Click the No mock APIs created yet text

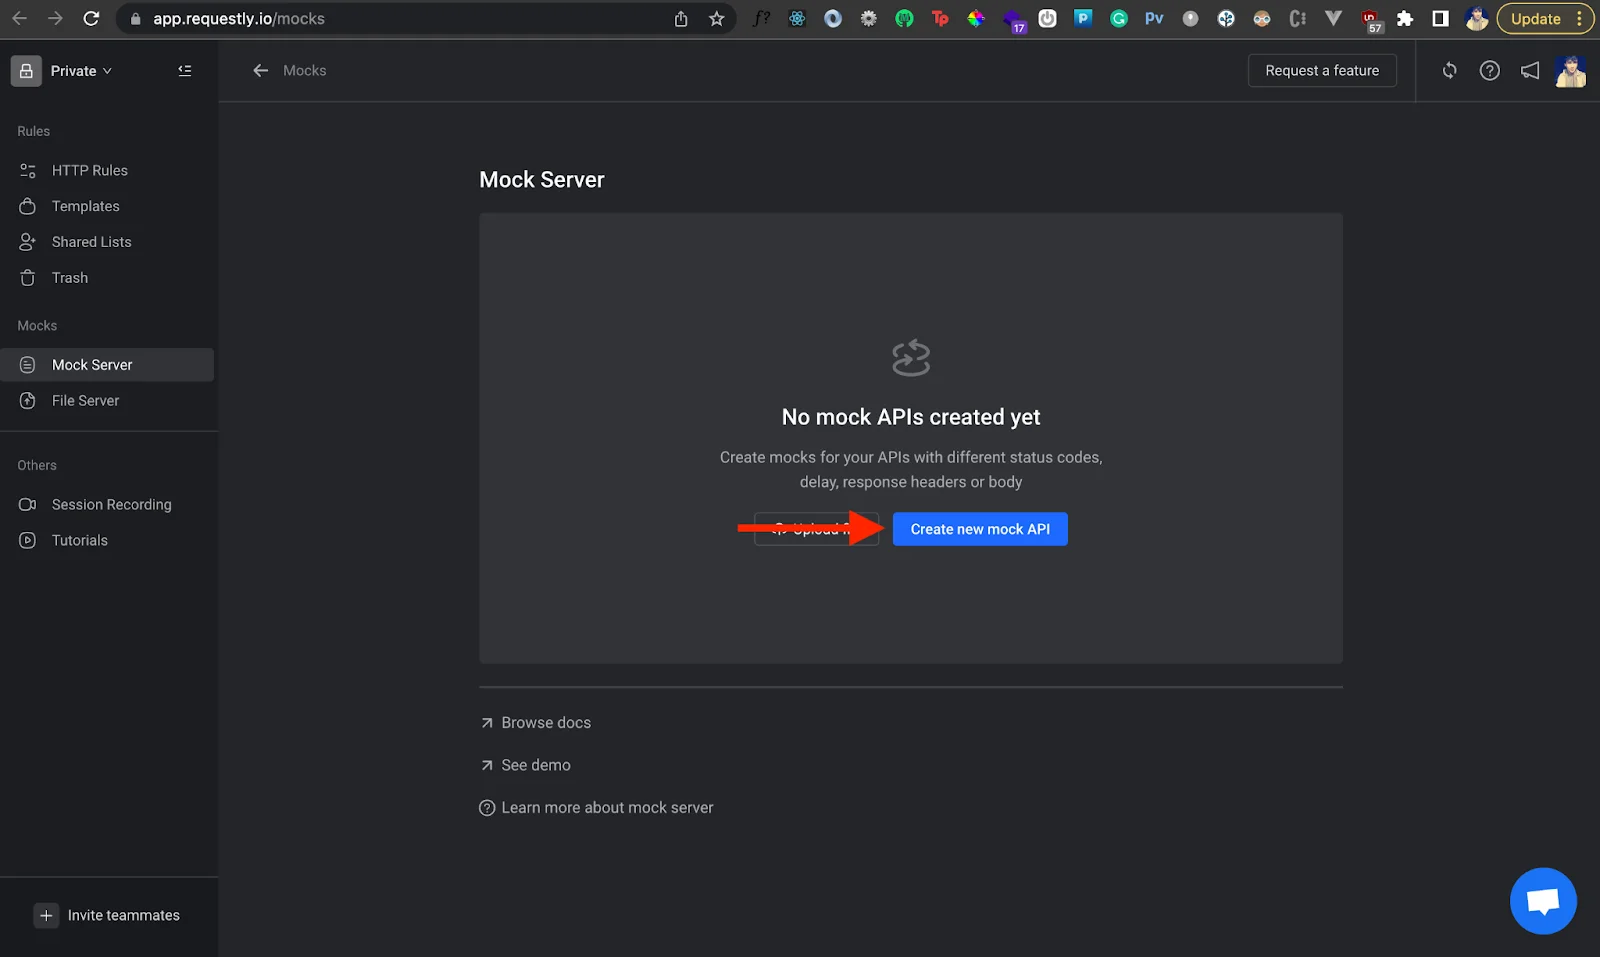911,417
